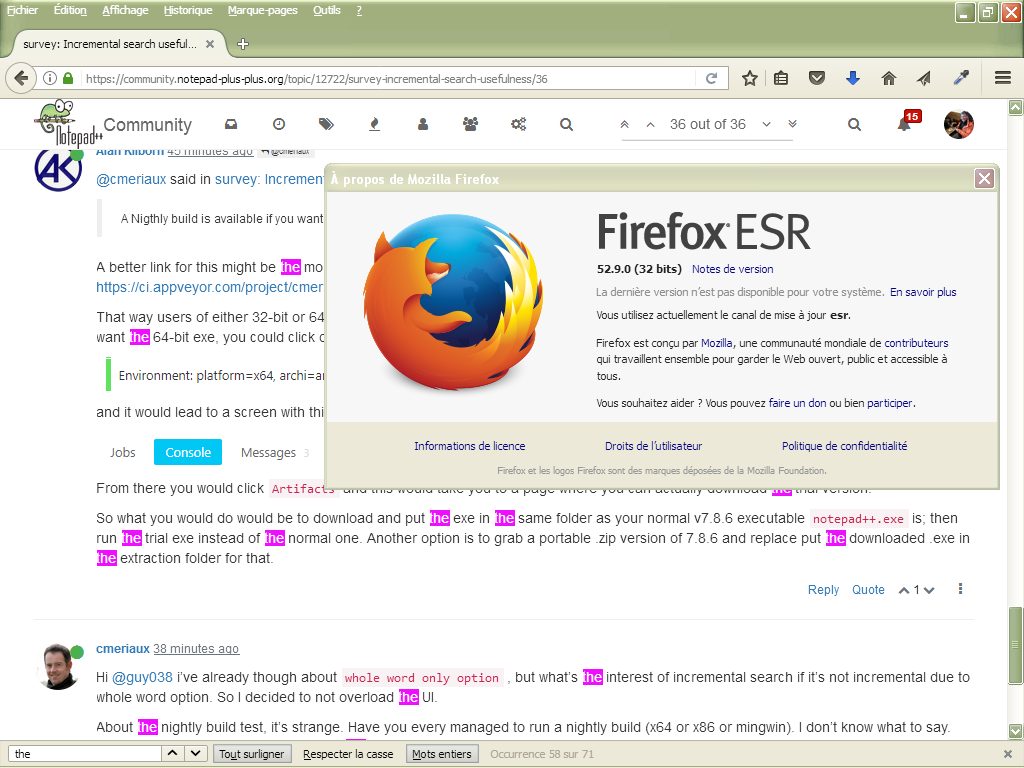The image size is (1024, 768).
Task: Open the bookmarks list icon in toolbar
Action: pos(781,78)
